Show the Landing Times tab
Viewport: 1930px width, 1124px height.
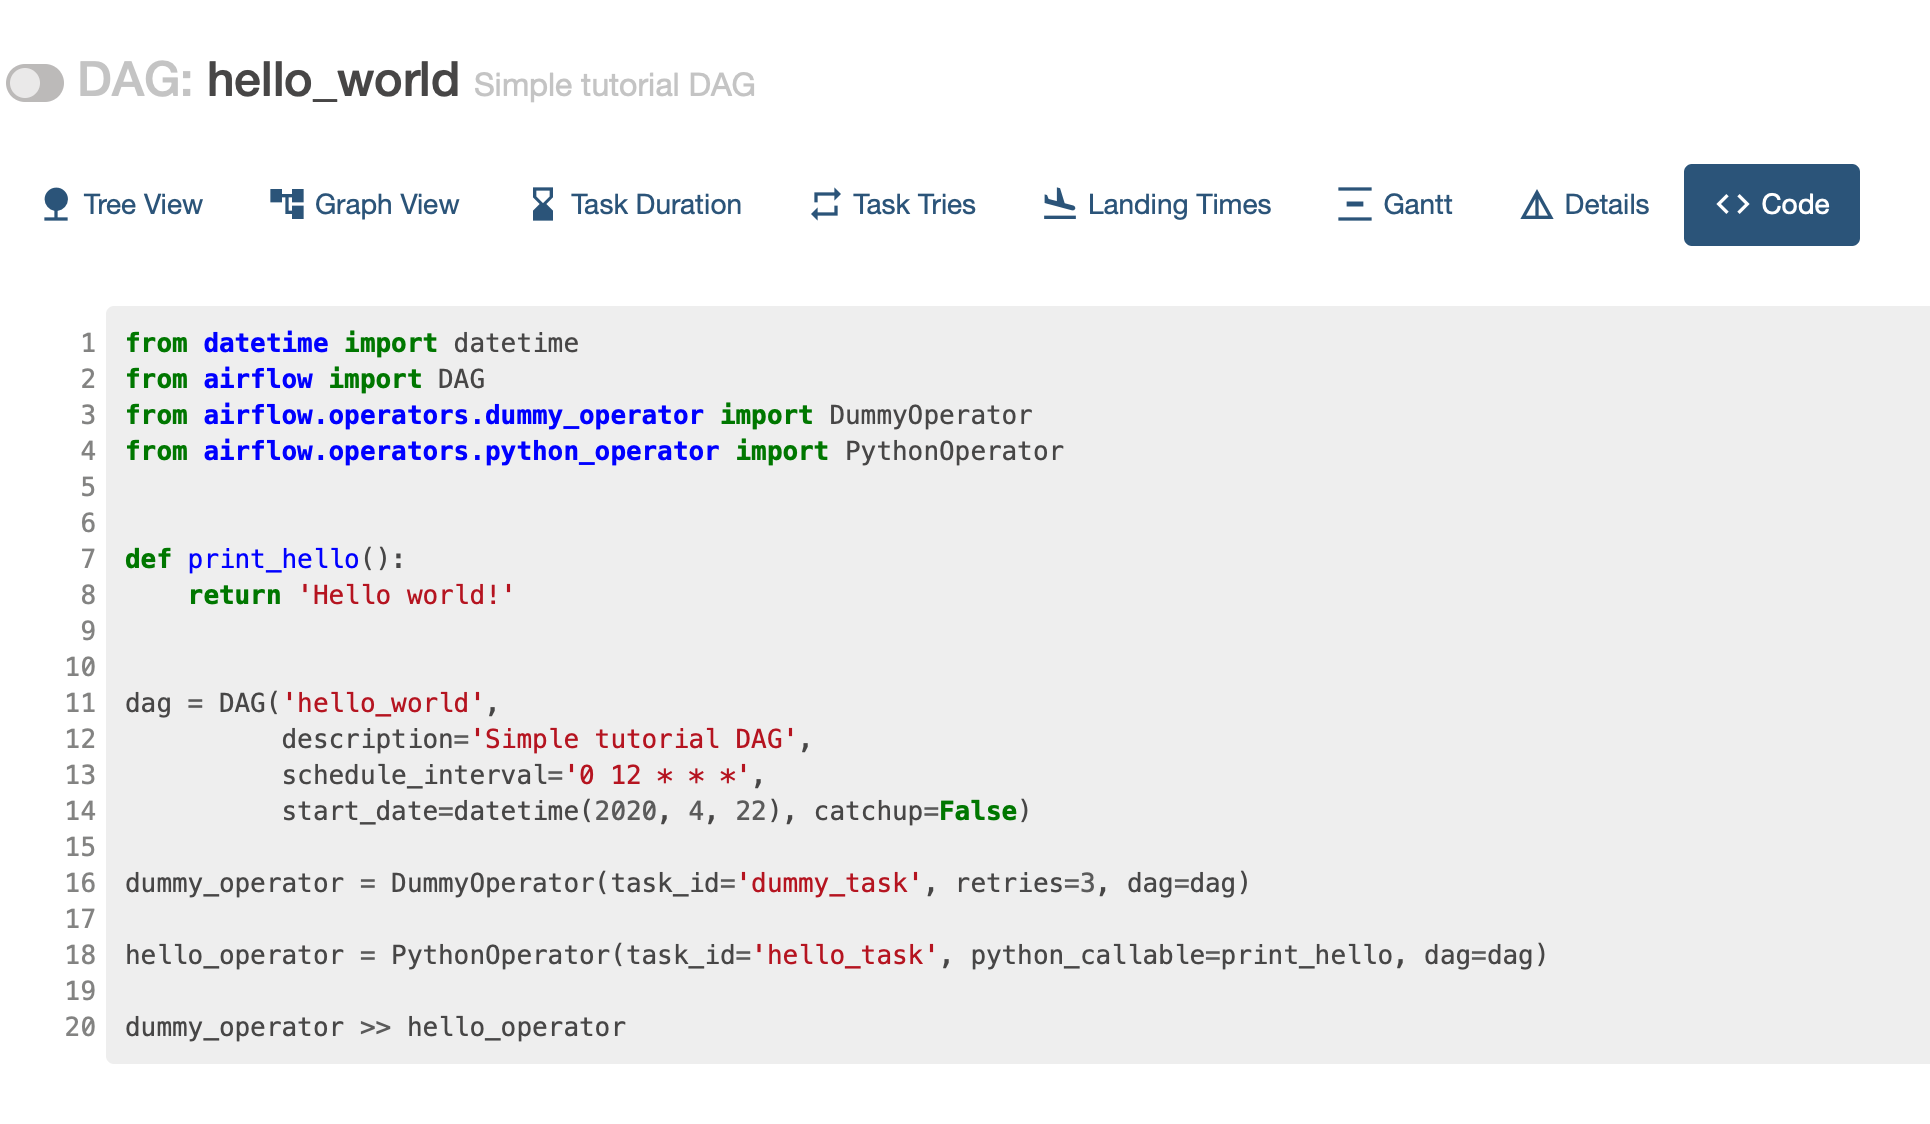(x=1179, y=204)
